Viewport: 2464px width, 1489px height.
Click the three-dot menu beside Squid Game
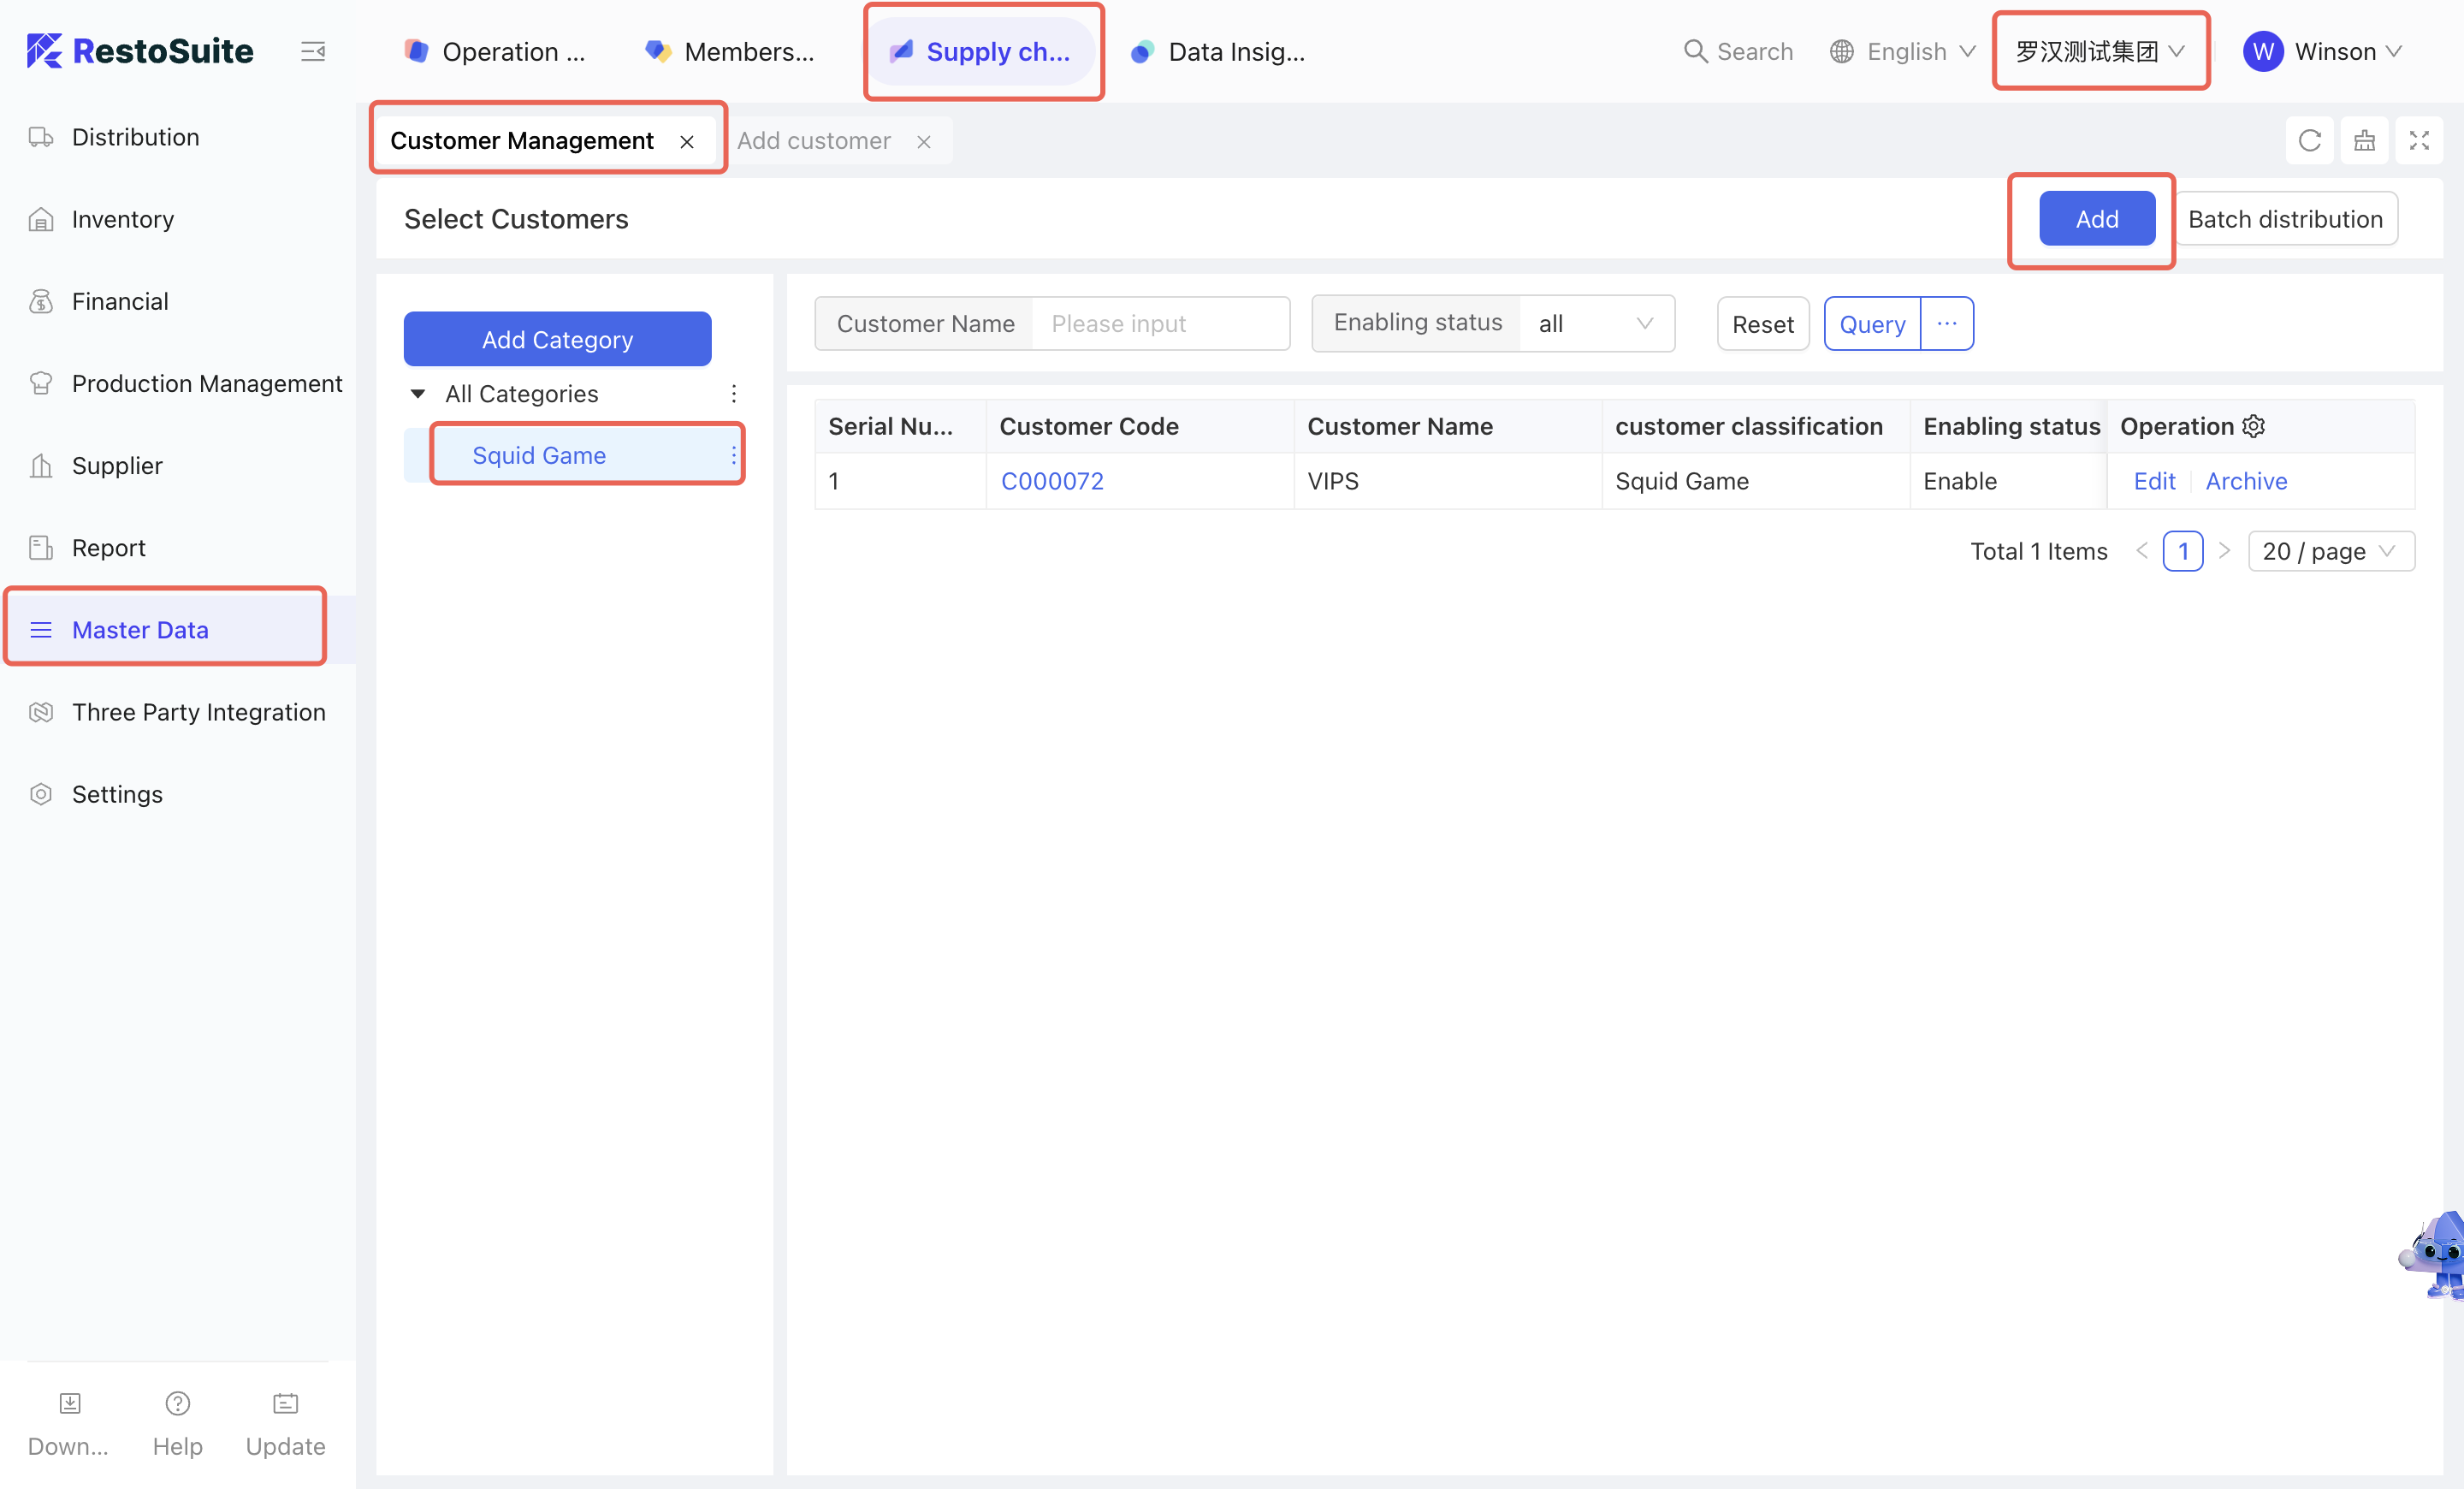tap(734, 456)
